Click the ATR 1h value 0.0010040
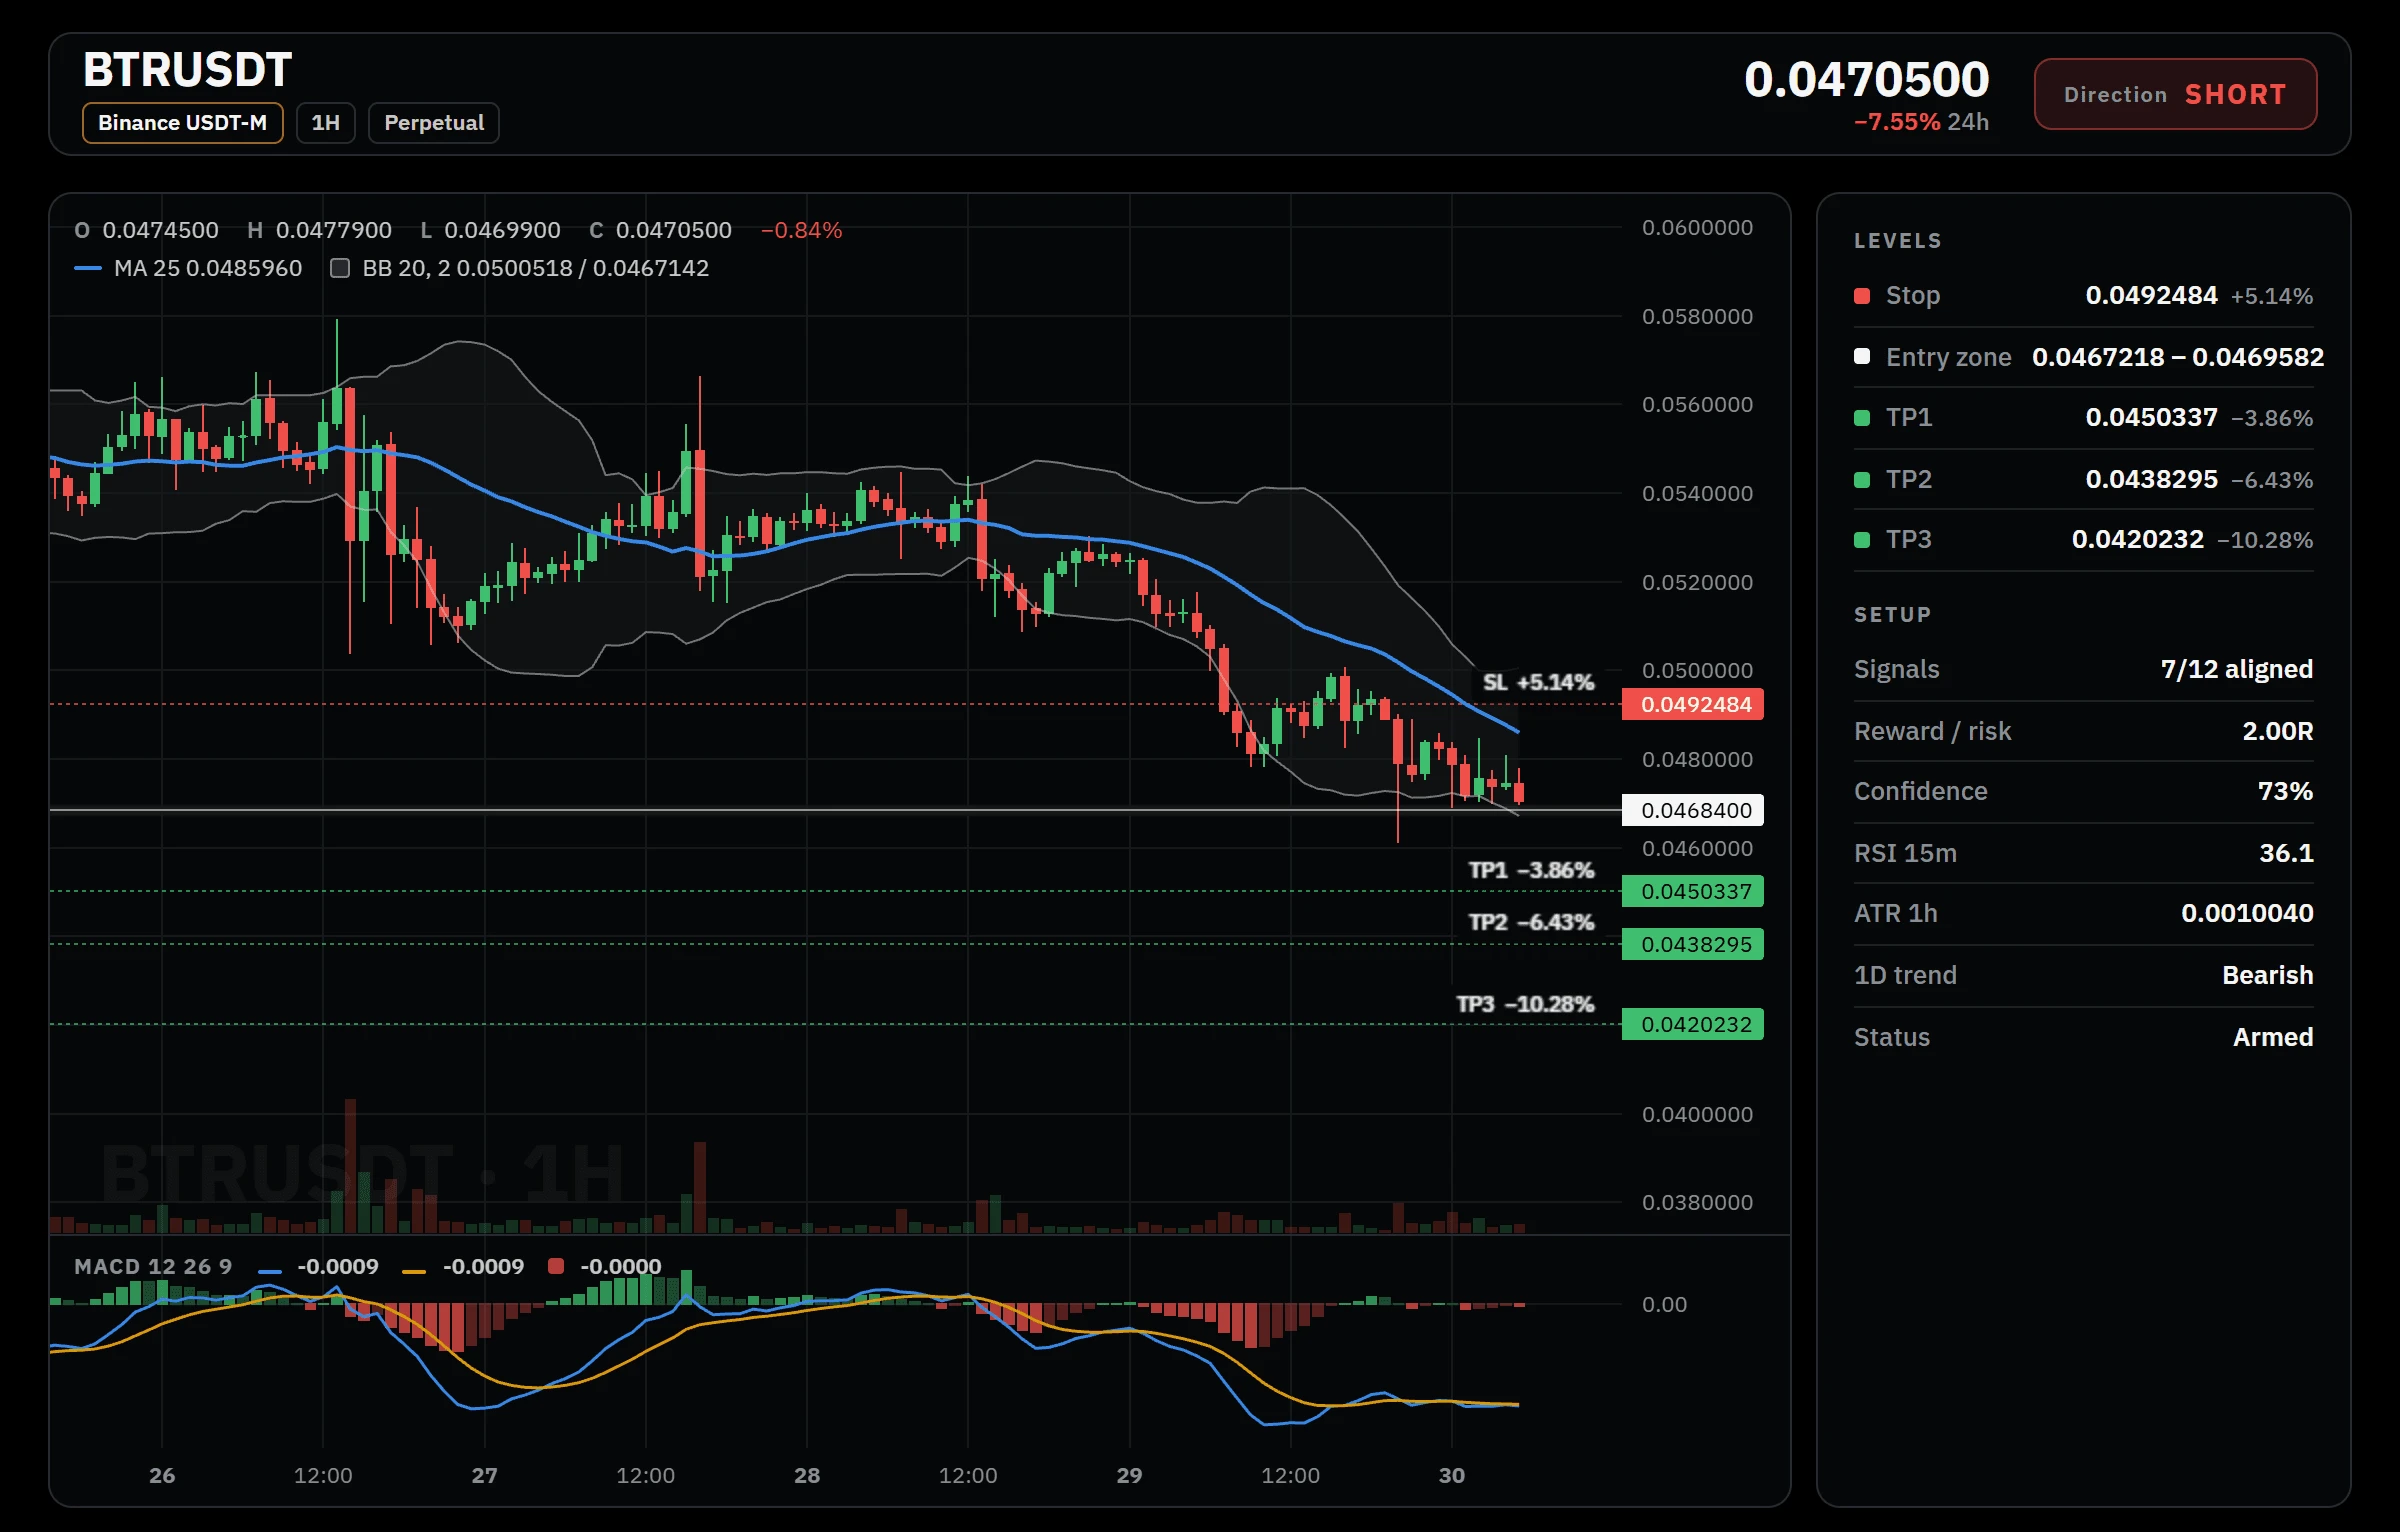This screenshot has width=2400, height=1532. tap(2247, 913)
